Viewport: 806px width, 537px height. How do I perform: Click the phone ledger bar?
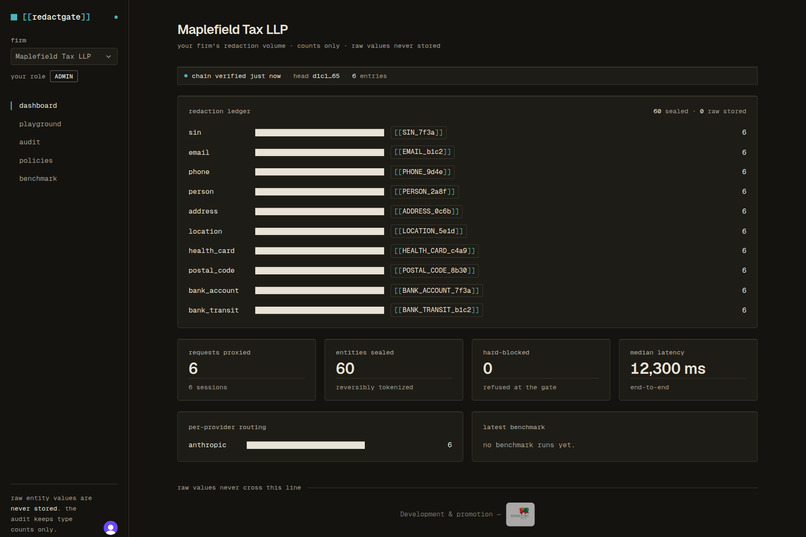coord(320,172)
